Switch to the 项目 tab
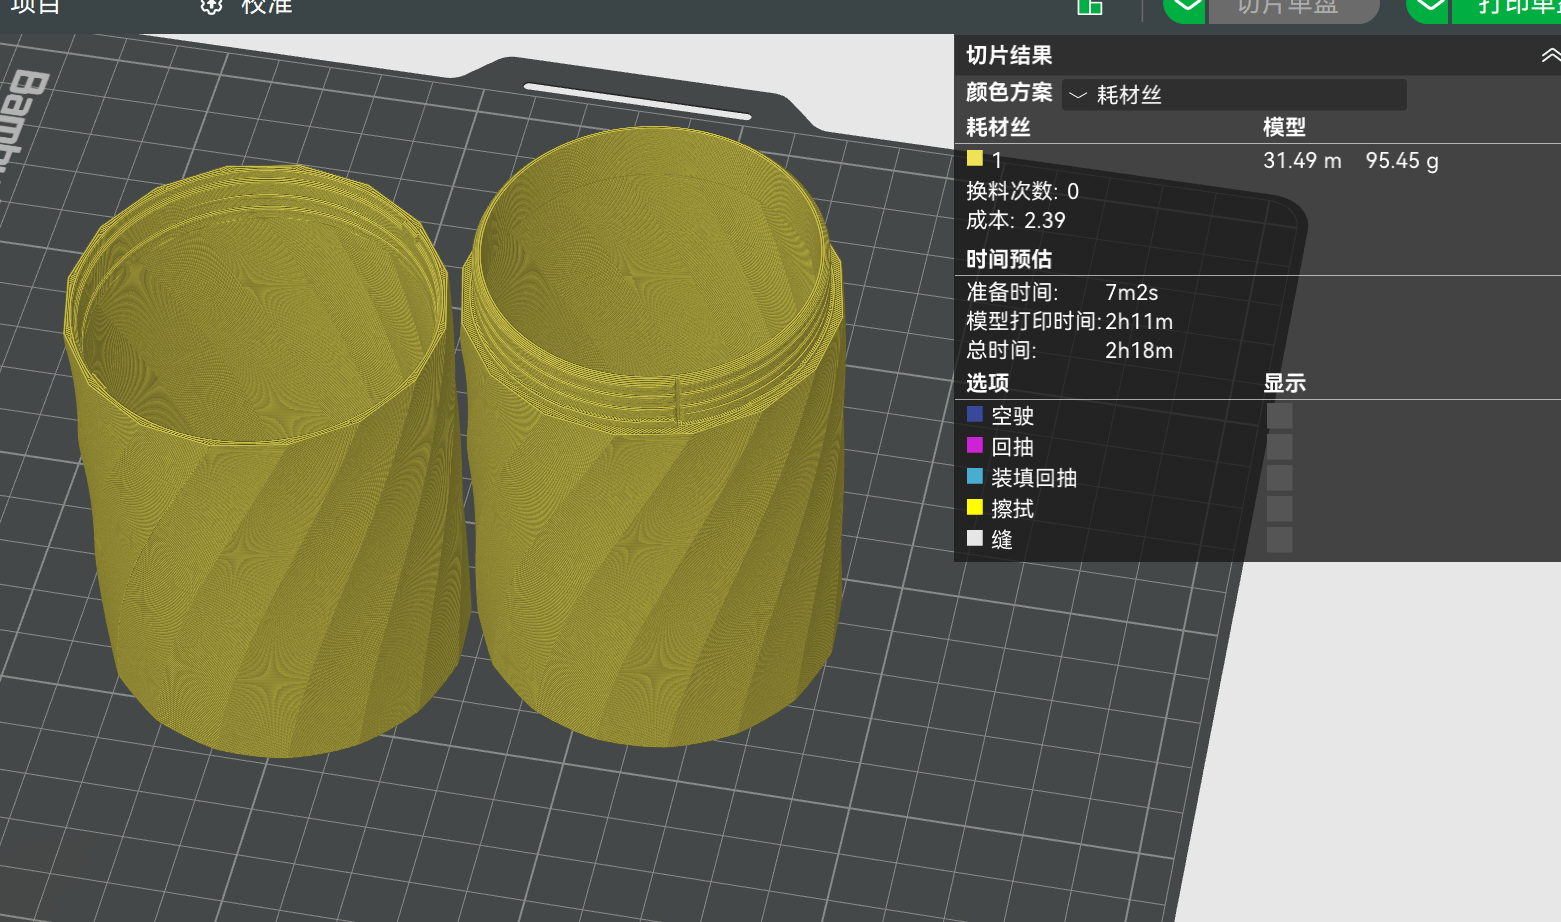Screen dimensions: 1561x922 coord(36,7)
